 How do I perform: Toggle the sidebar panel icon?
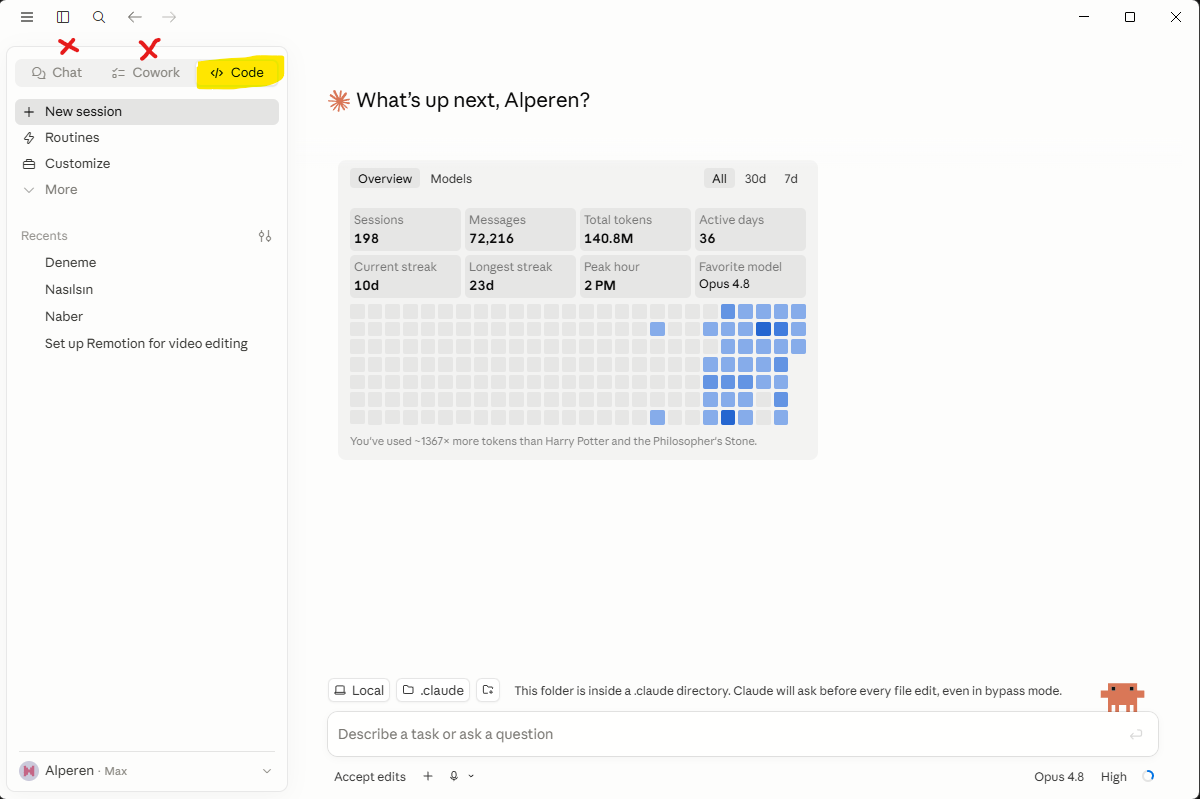[63, 17]
